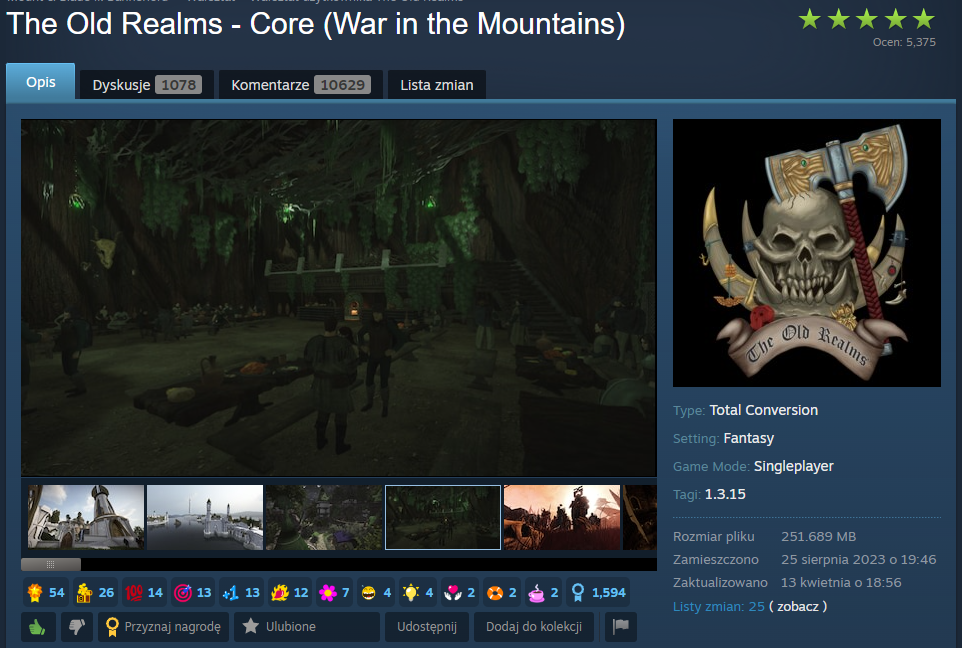This screenshot has height=648, width=962.
Task: Click the Total Conversion type tag
Action: click(x=764, y=410)
